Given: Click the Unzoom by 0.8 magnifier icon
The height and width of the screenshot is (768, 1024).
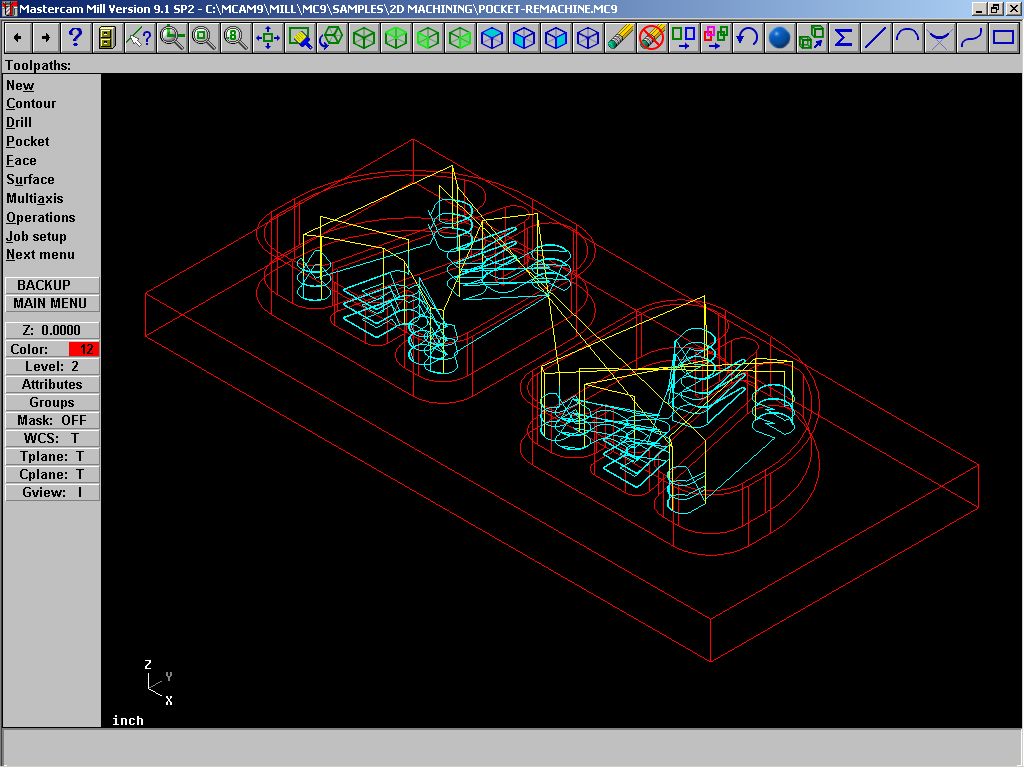Looking at the screenshot, I should point(235,38).
